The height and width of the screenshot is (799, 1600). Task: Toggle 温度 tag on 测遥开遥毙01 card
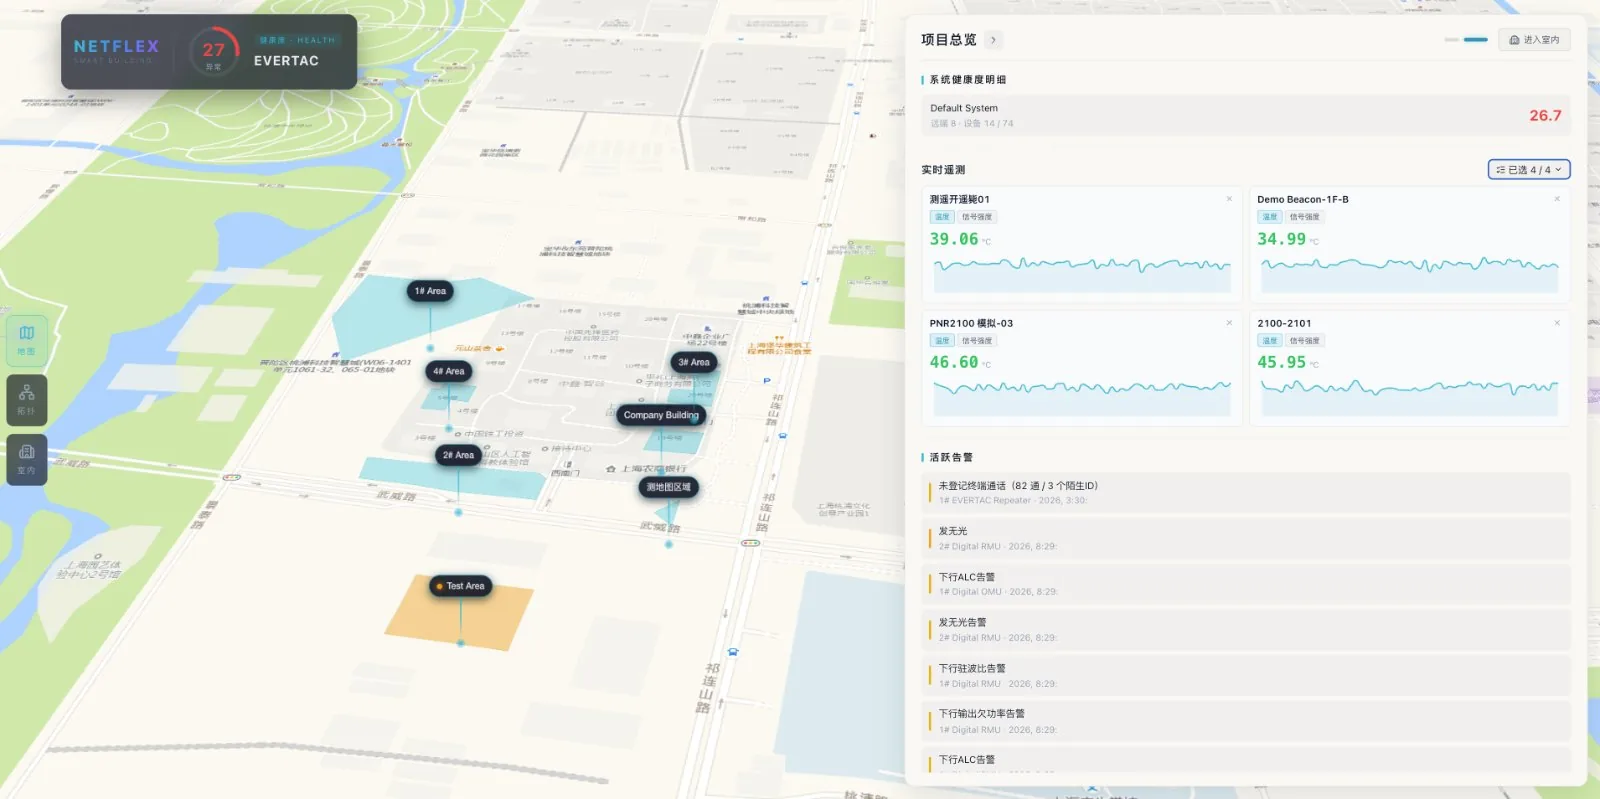942,217
